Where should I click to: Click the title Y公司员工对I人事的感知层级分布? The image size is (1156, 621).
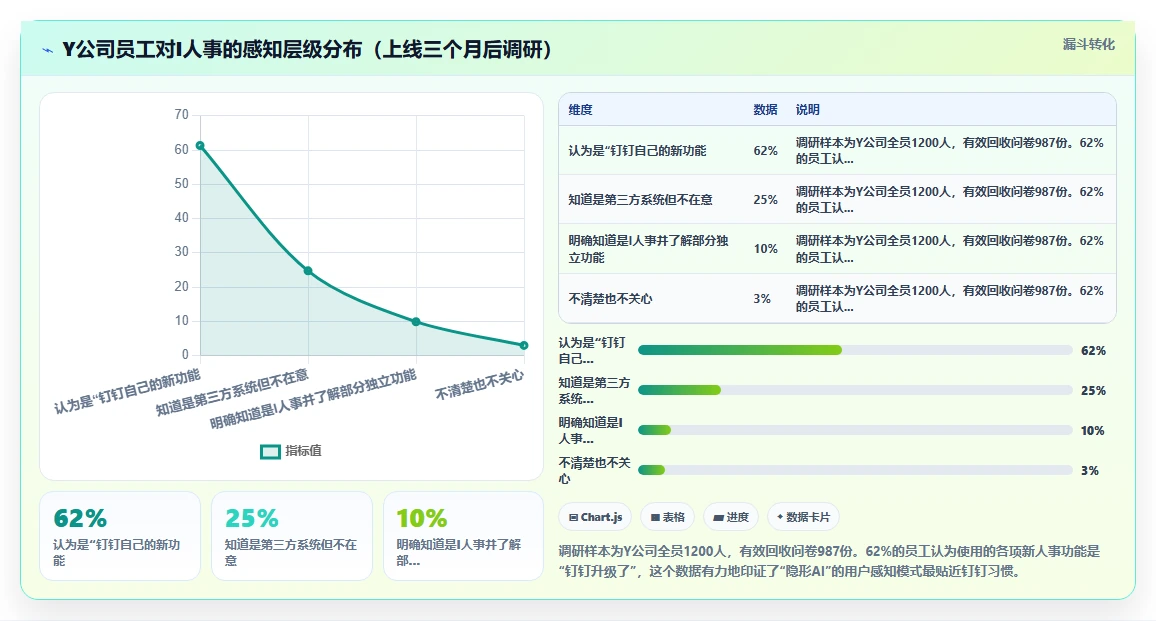click(307, 49)
